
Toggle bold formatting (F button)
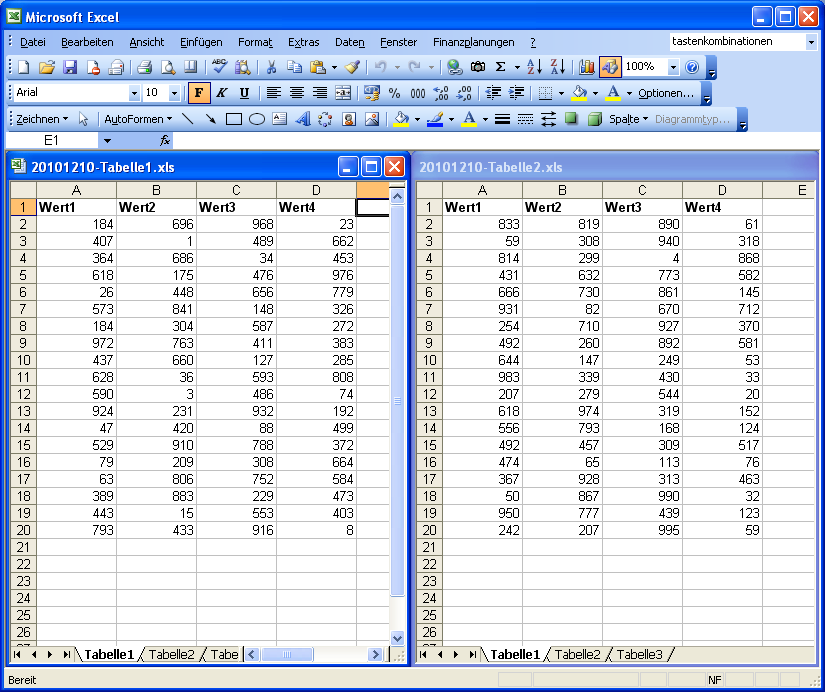click(199, 93)
